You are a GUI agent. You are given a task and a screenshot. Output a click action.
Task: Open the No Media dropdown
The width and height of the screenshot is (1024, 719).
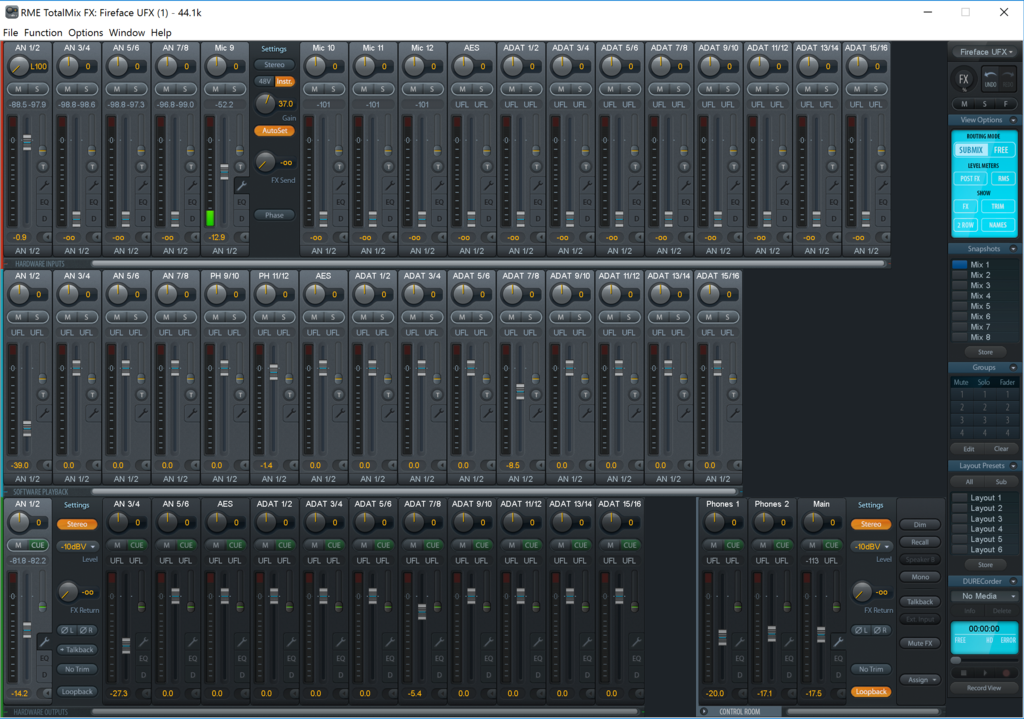[985, 596]
